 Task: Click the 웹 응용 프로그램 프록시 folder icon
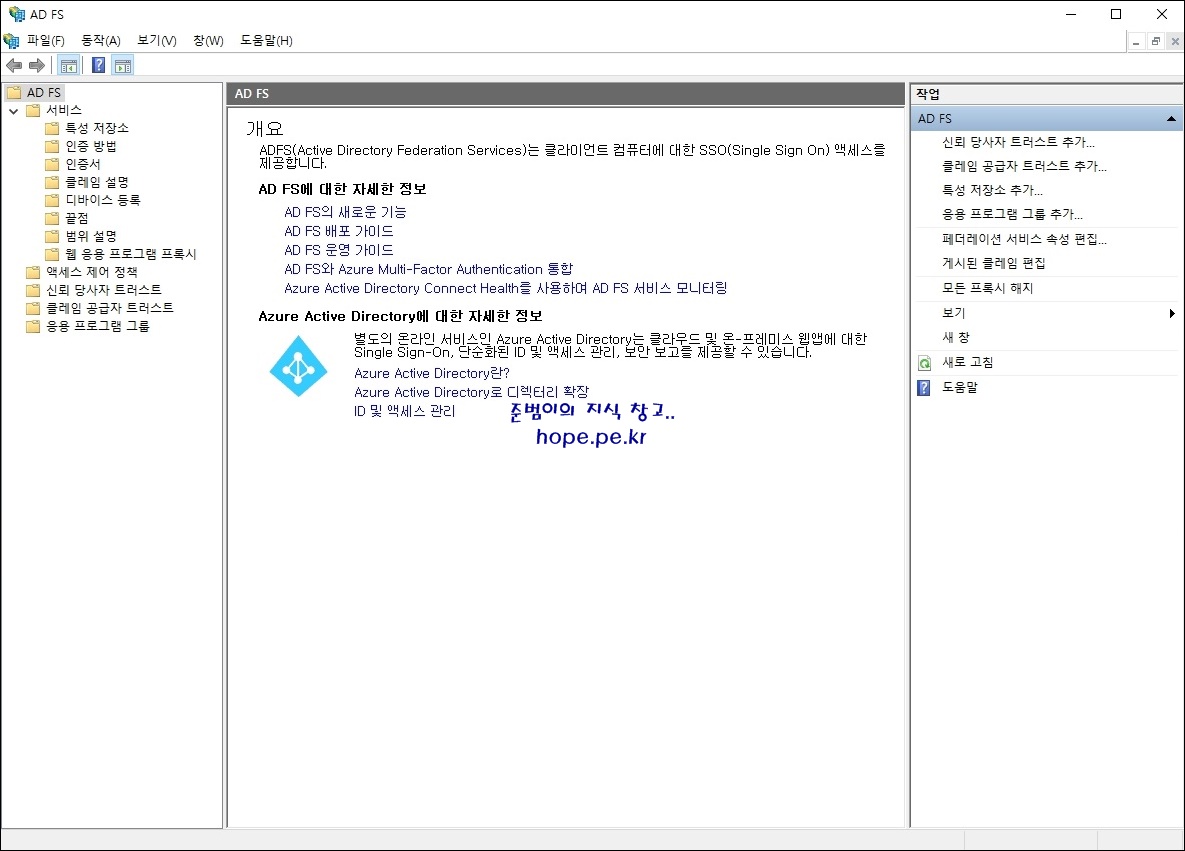tap(51, 255)
